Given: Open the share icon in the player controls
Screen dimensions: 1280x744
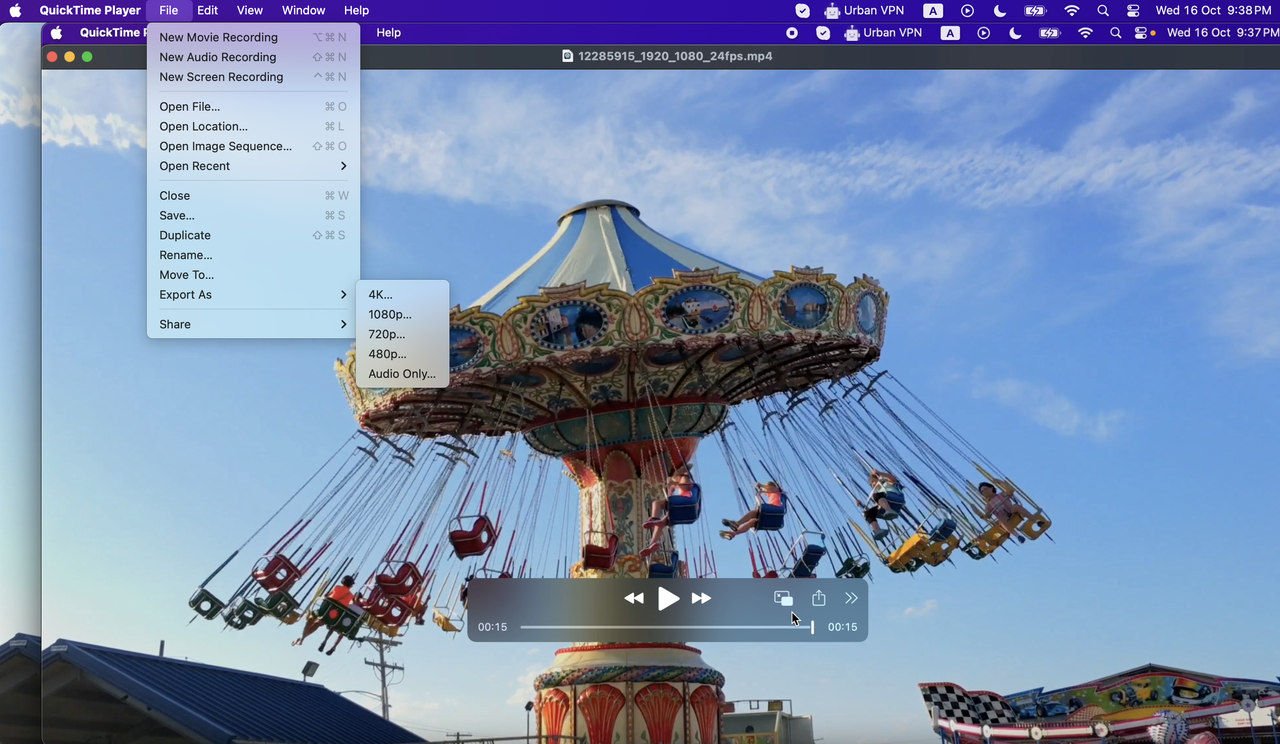Looking at the screenshot, I should (819, 598).
